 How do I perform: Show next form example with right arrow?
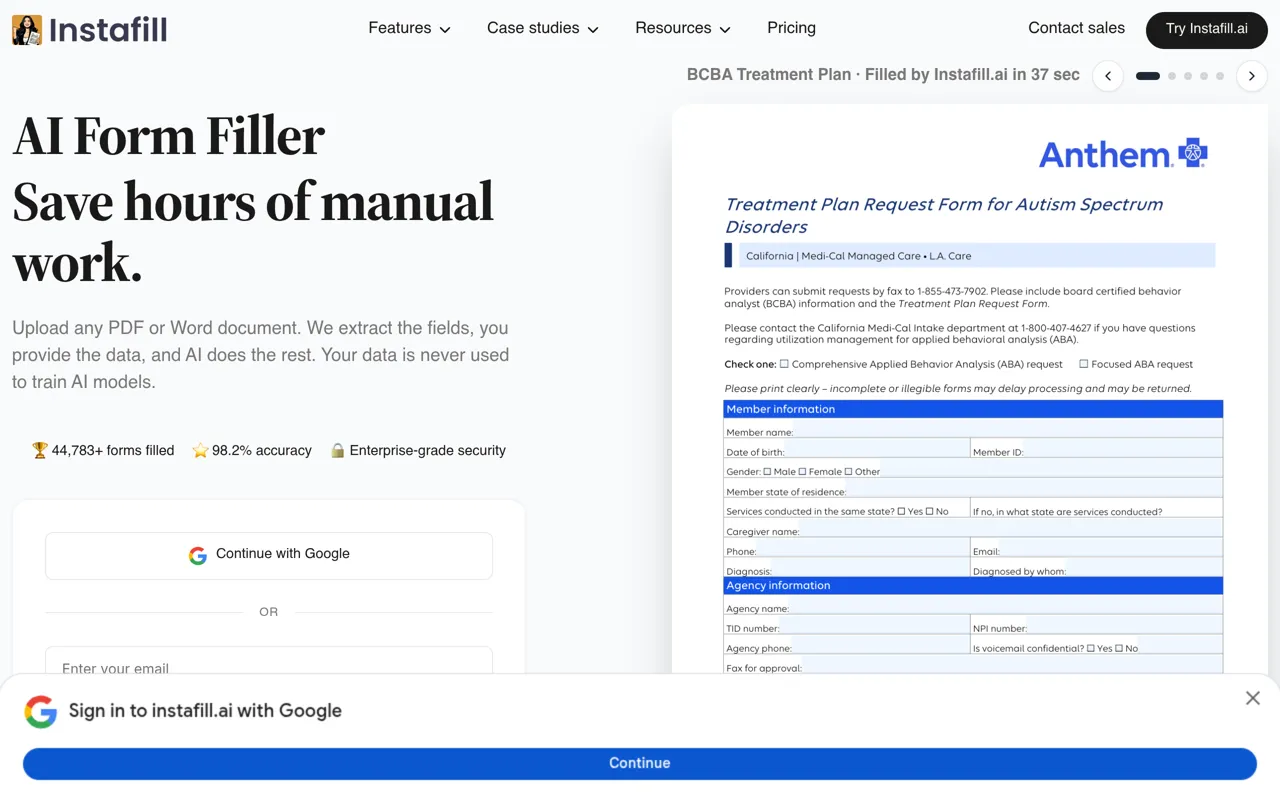[1251, 76]
